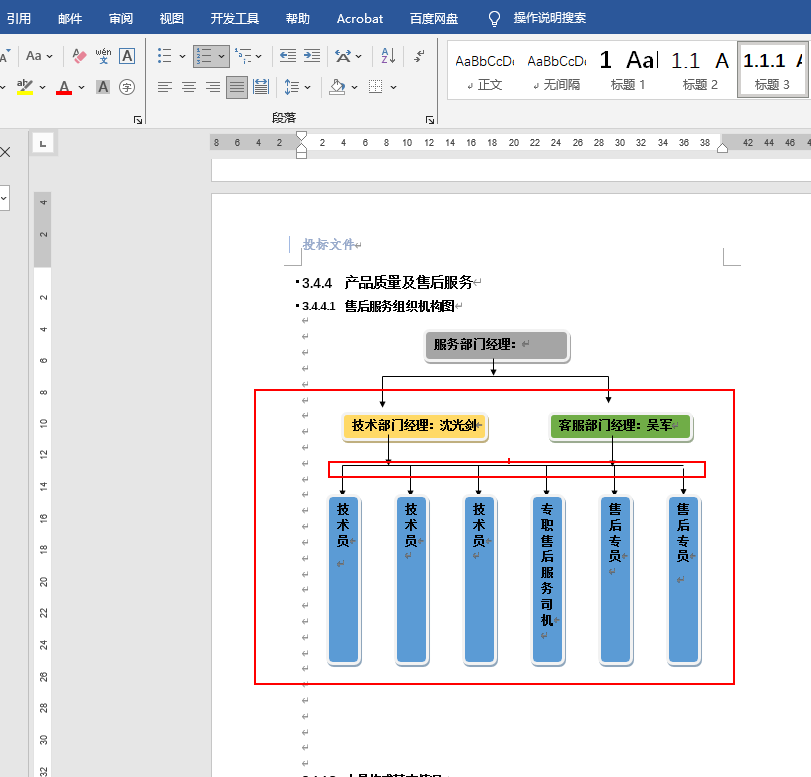The image size is (811, 777).
Task: Select the 客服部门经理：吴军 box
Action: (x=620, y=426)
